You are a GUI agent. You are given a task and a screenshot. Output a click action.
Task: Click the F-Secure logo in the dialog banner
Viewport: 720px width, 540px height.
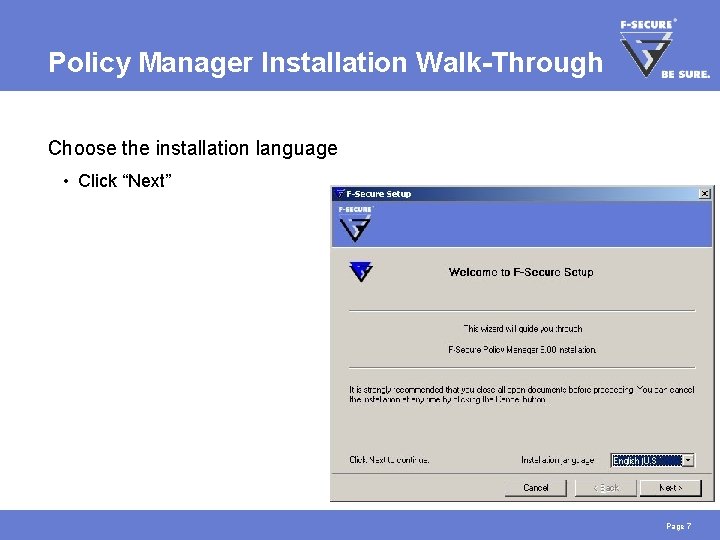[355, 224]
